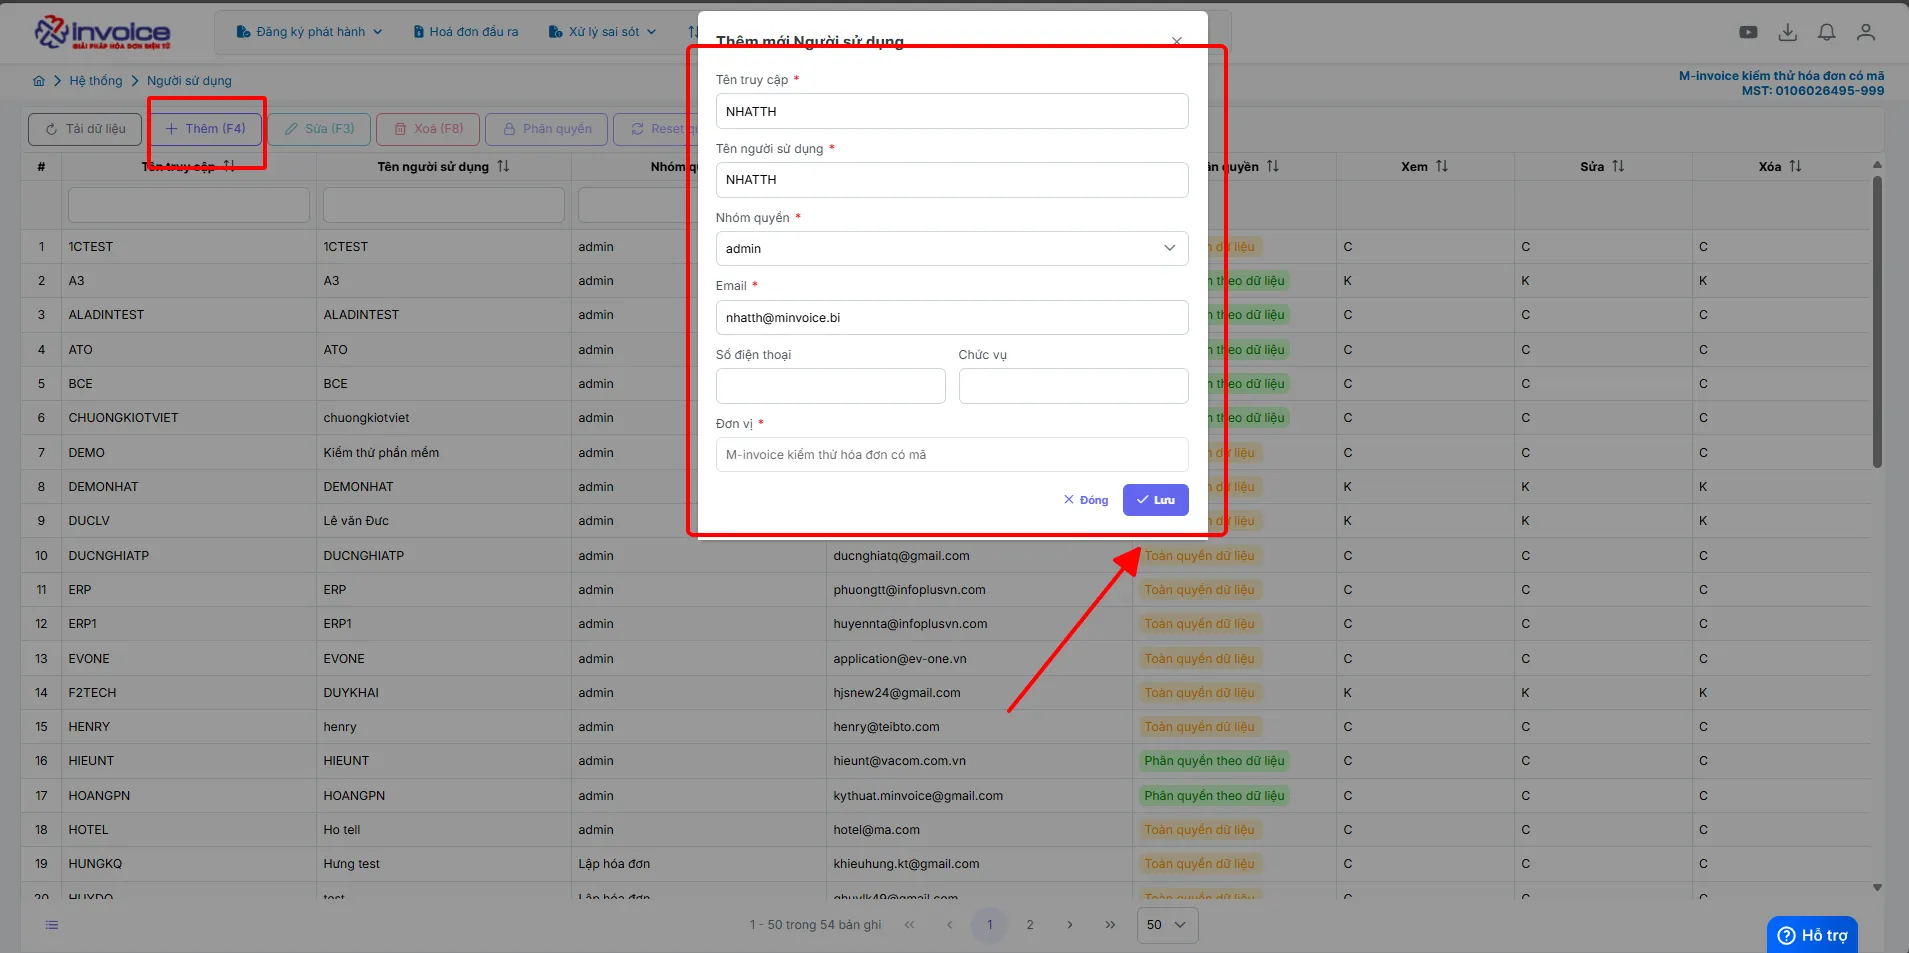This screenshot has height=953, width=1909.
Task: Sort by Tên người sử dụng column
Action: point(503,166)
